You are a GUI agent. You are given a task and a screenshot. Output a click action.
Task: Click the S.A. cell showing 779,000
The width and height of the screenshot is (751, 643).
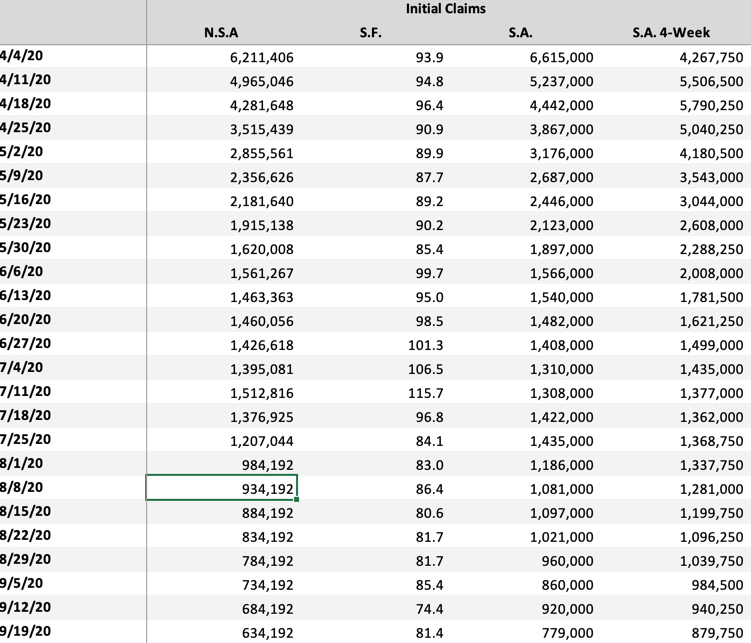568,633
